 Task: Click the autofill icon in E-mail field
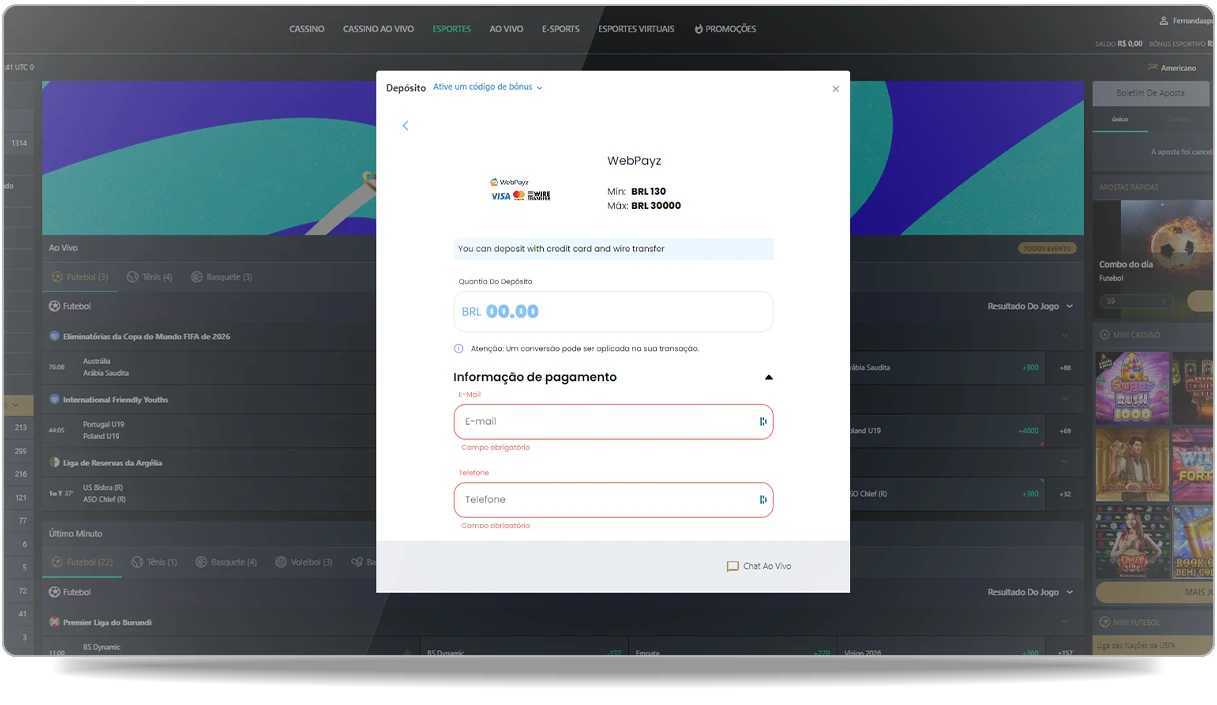point(762,422)
